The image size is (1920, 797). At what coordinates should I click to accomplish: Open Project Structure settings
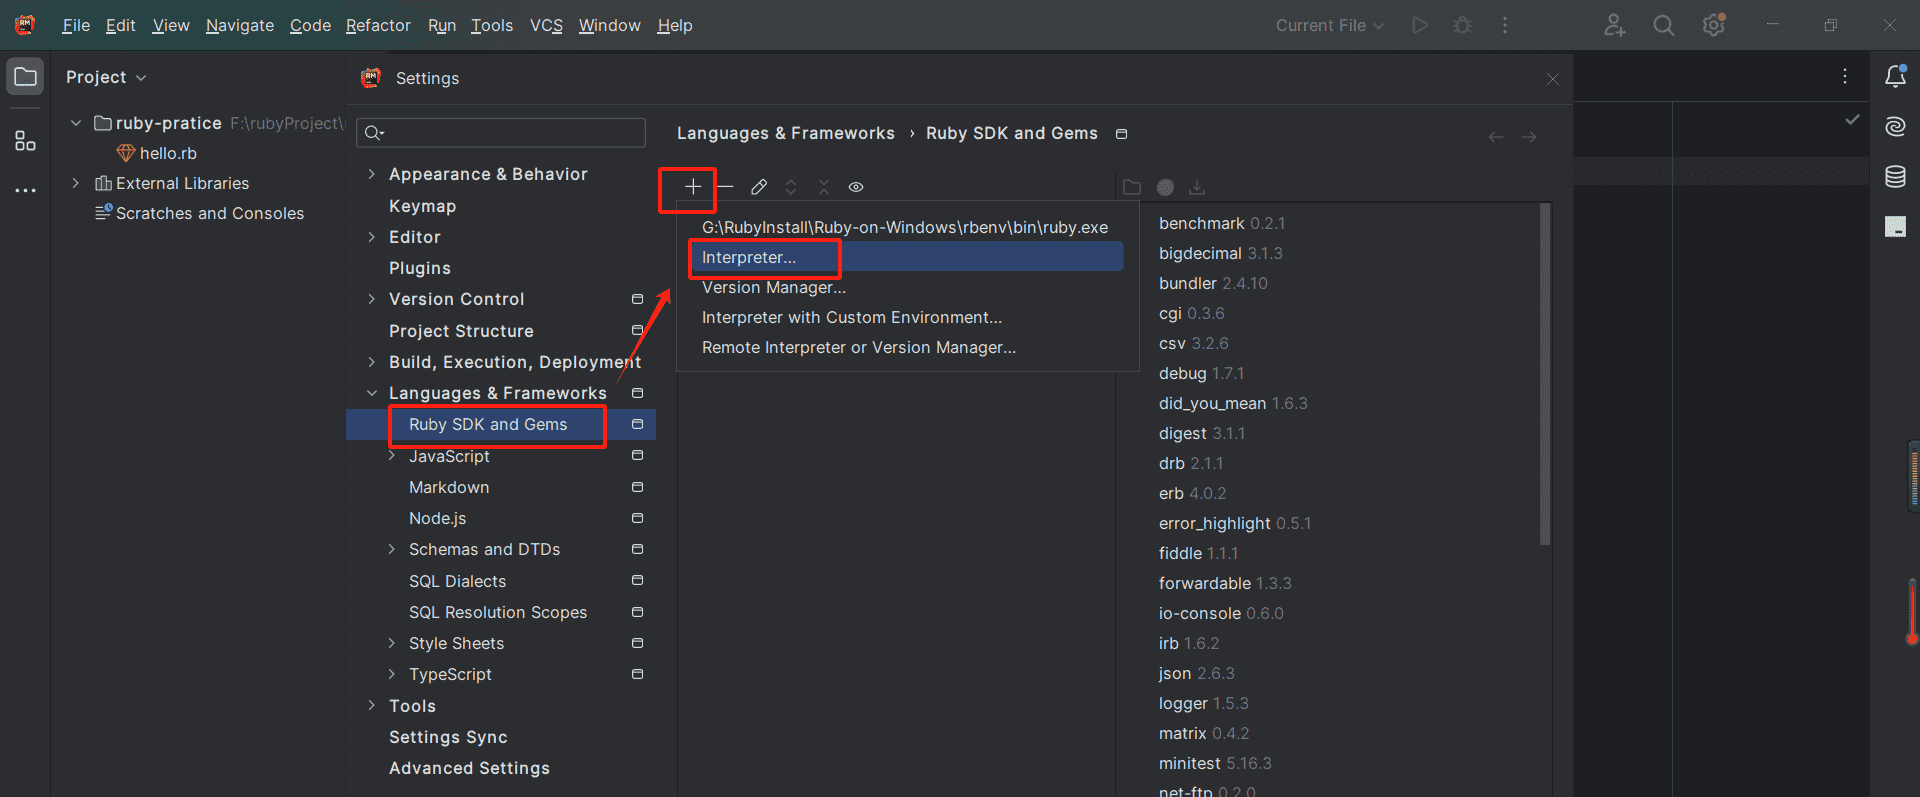461,331
